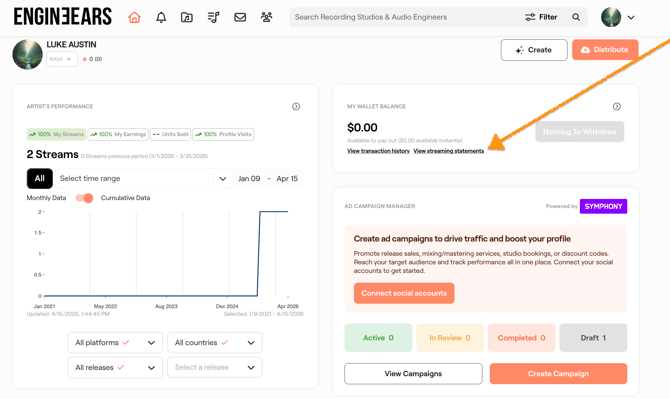Screen dimensions: 670x399
Task: Click the Nothing To Withdraw button
Action: coord(579,132)
